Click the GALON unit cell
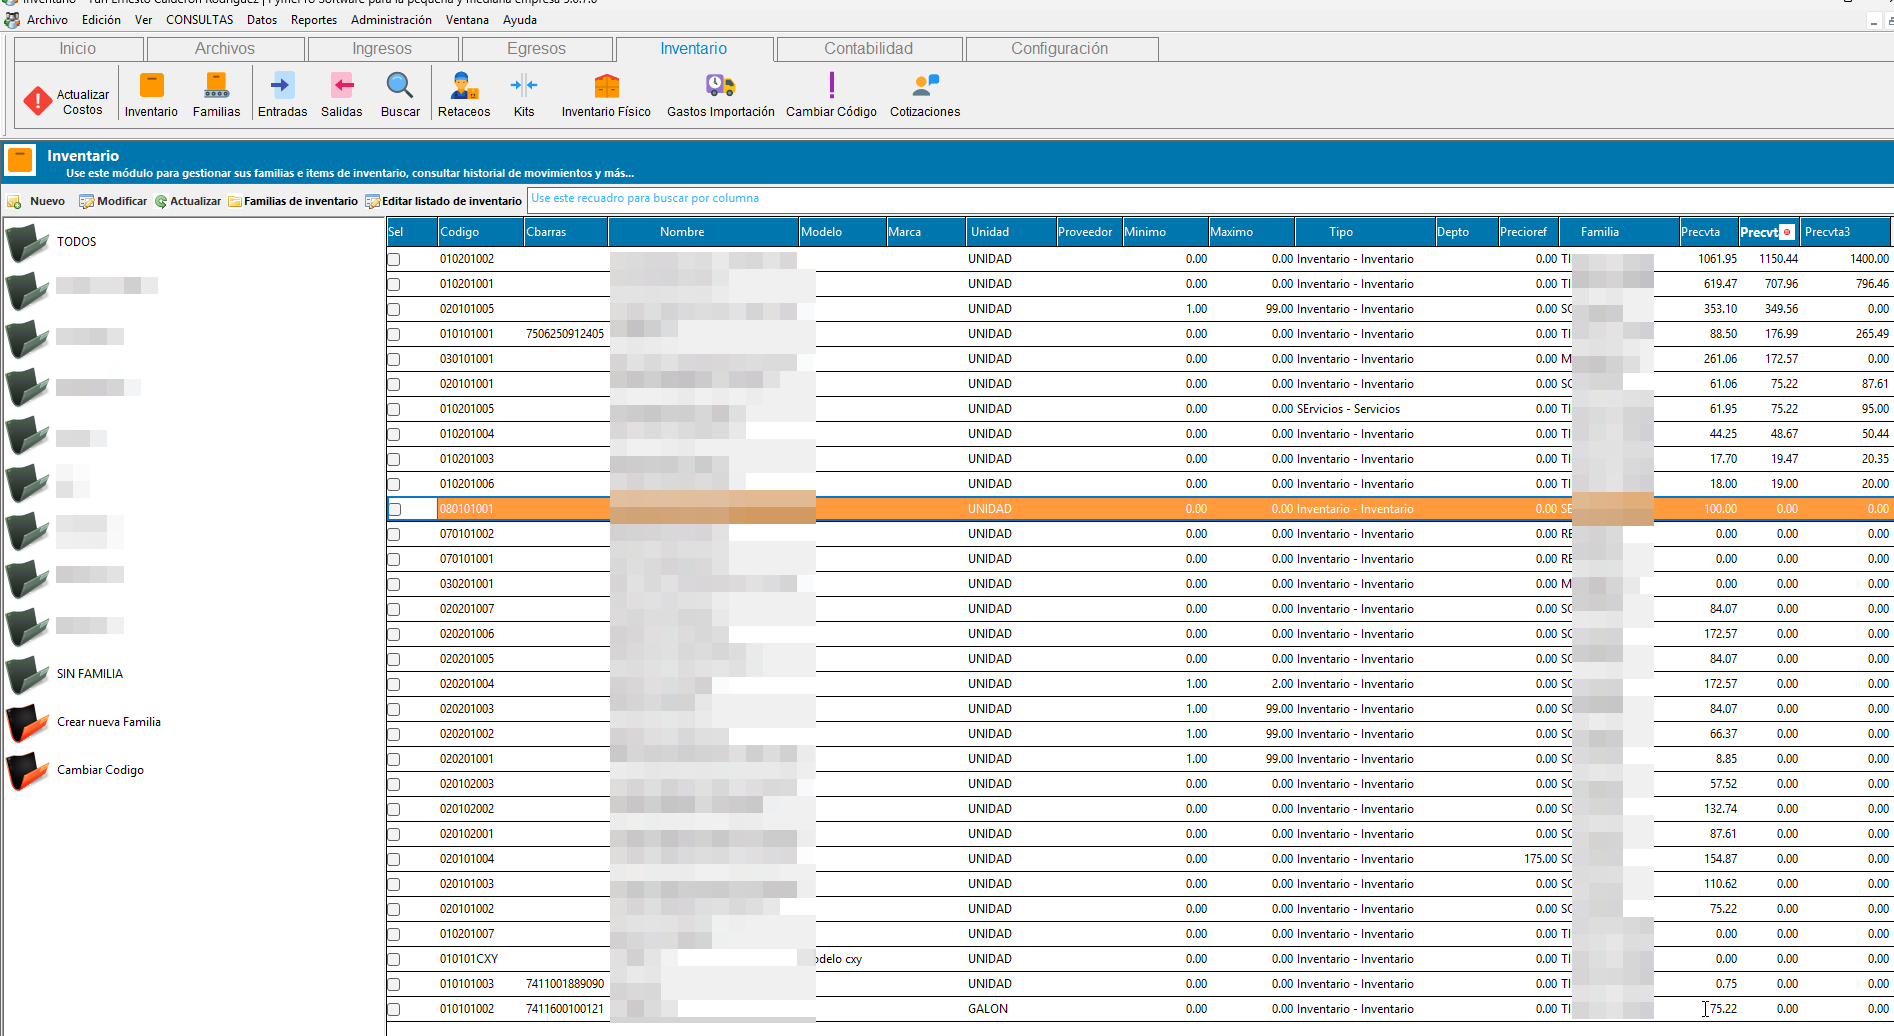This screenshot has width=1894, height=1036. coord(988,1009)
